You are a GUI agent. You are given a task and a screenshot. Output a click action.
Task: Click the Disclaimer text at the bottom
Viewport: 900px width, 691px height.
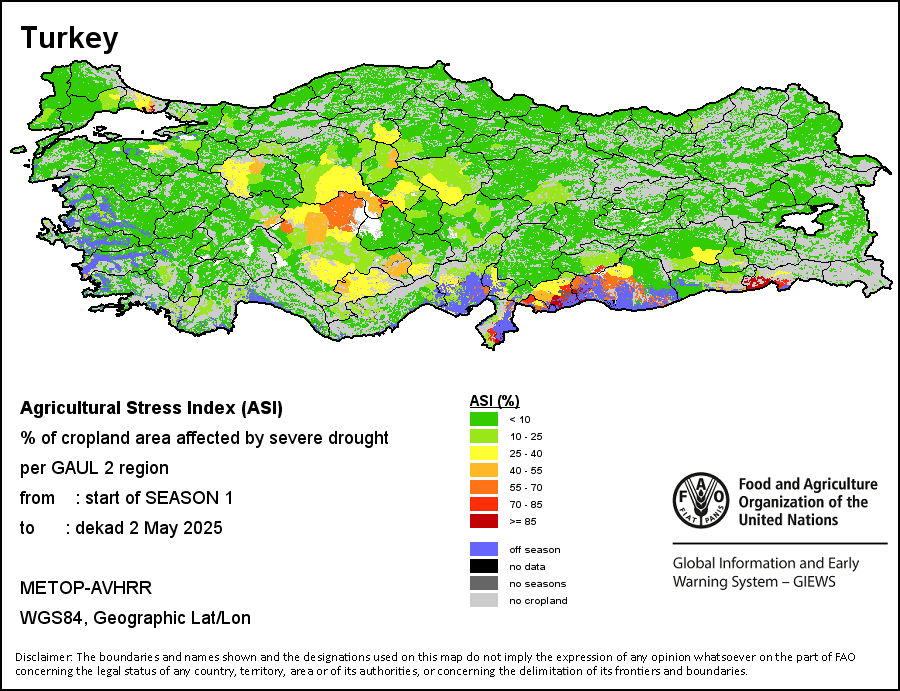pyautogui.click(x=435, y=663)
